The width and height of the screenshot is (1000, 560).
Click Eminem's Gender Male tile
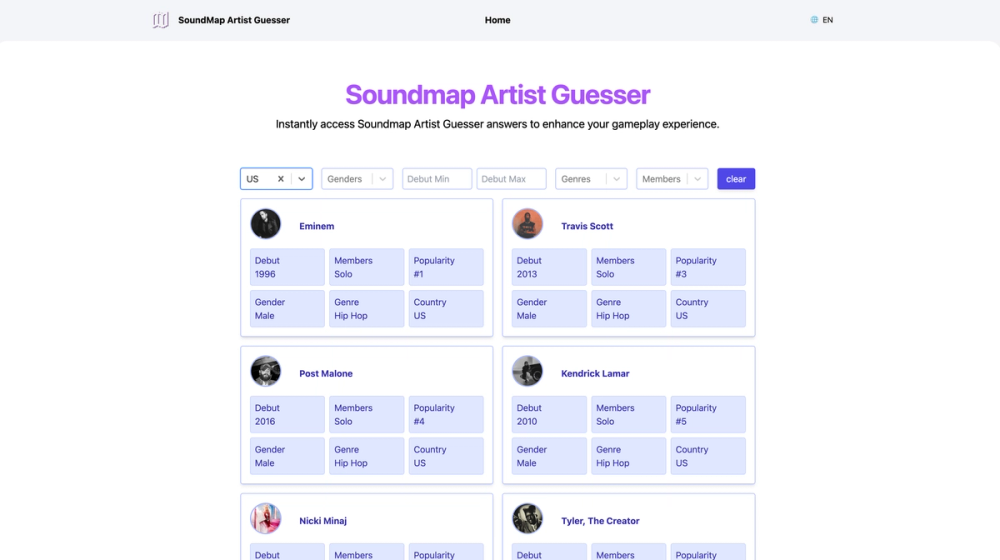click(x=287, y=309)
